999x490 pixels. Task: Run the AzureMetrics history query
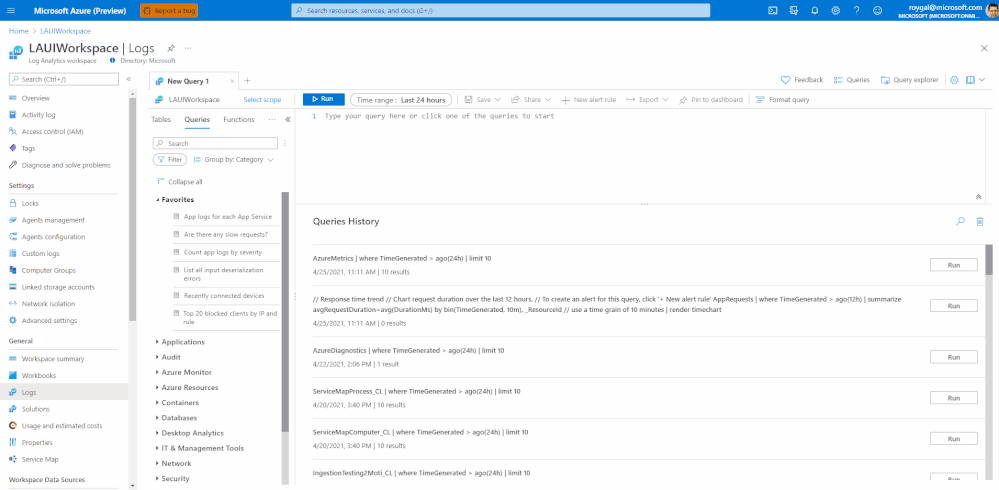(954, 265)
